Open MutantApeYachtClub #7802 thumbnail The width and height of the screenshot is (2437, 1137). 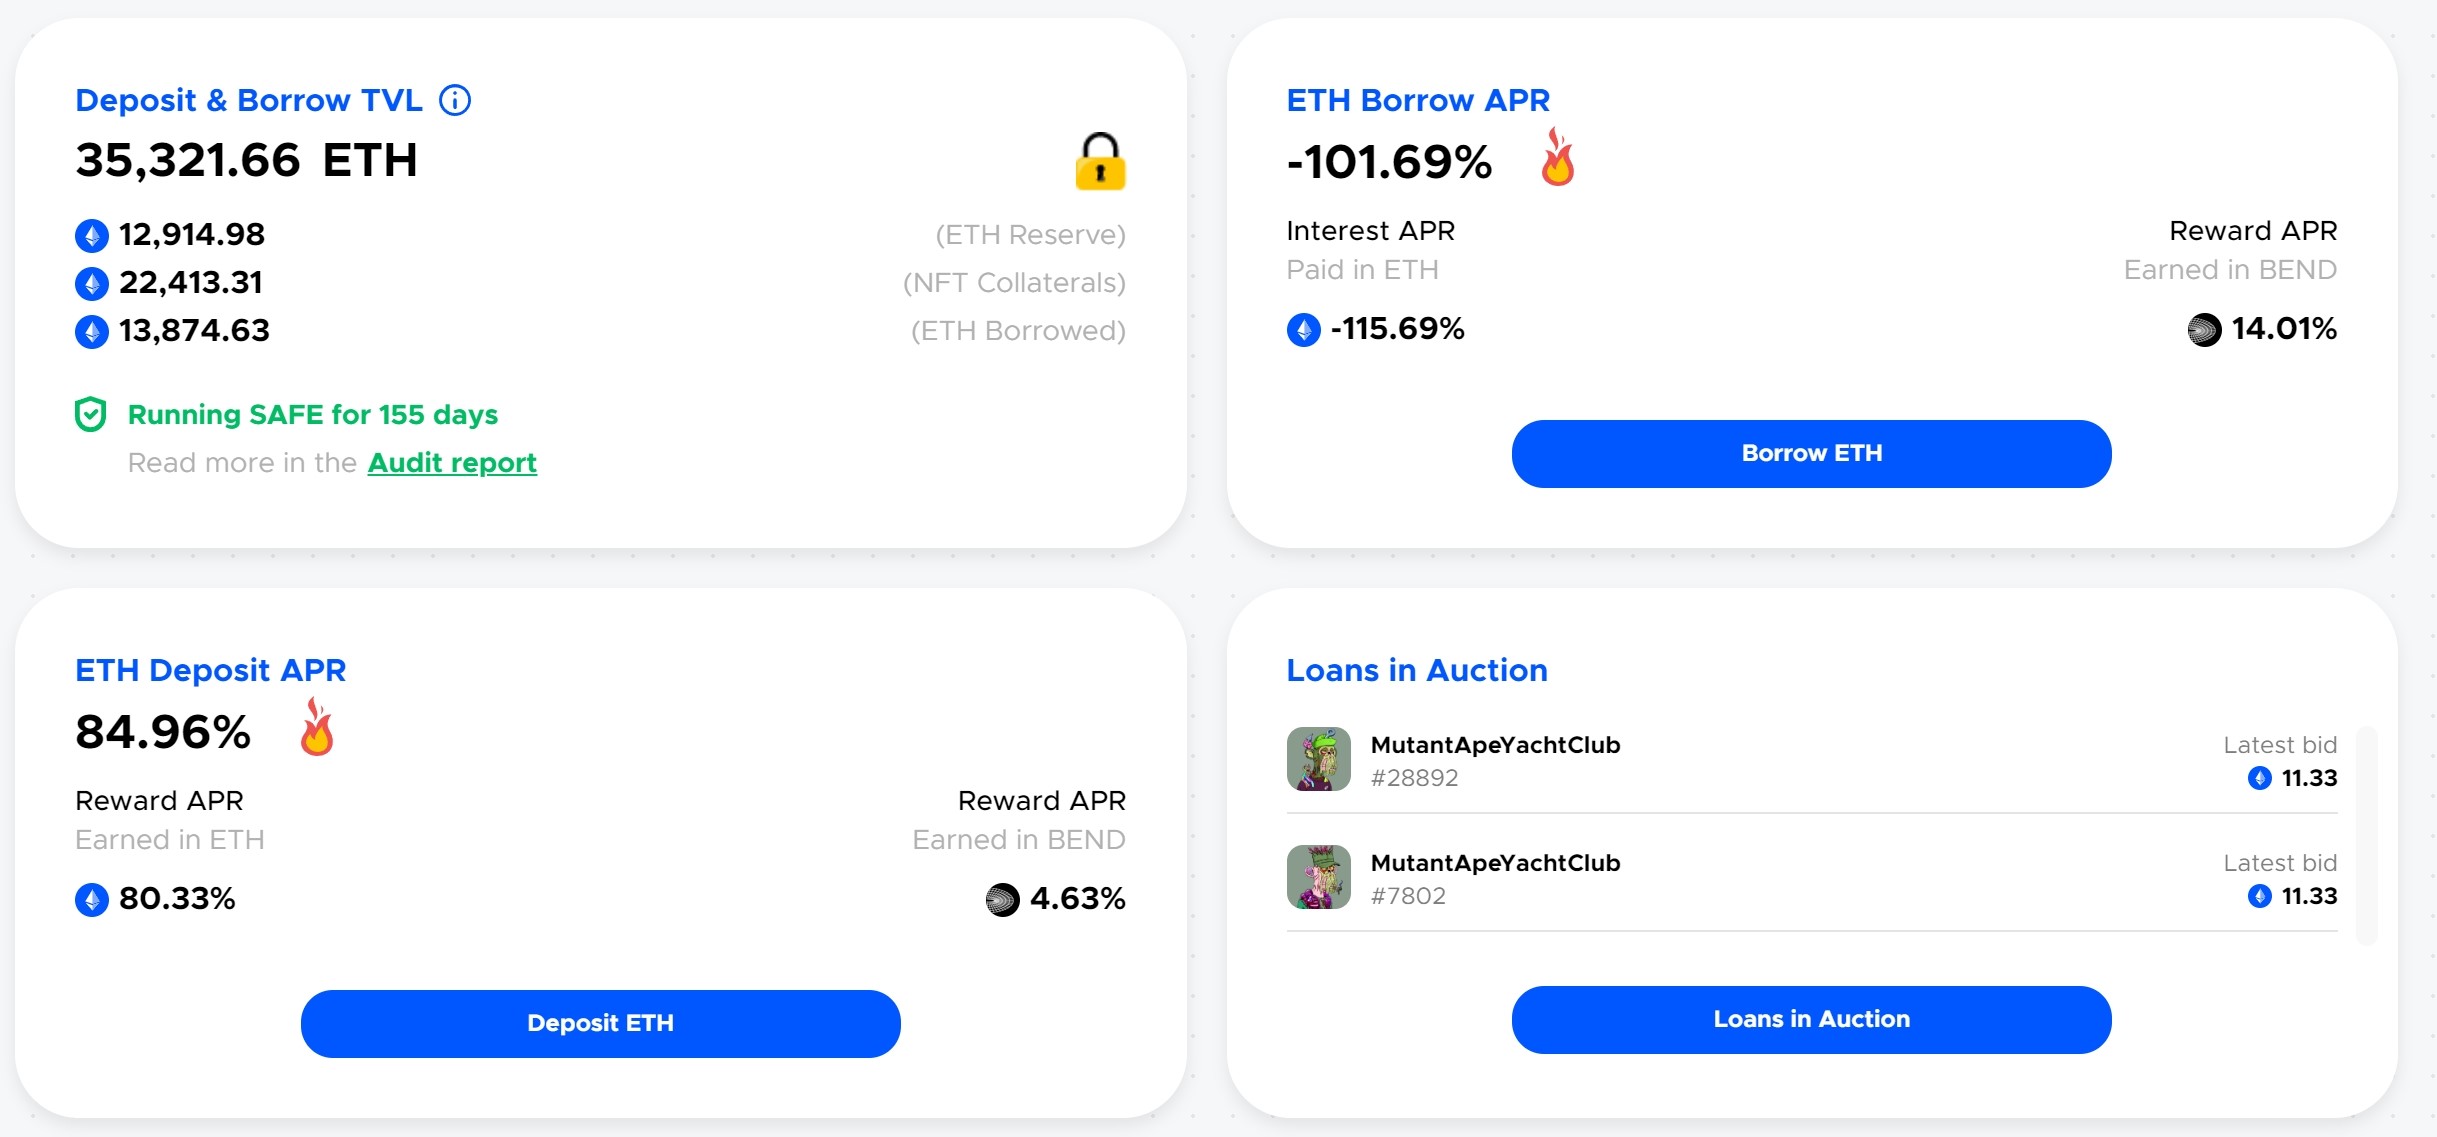pos(1318,877)
